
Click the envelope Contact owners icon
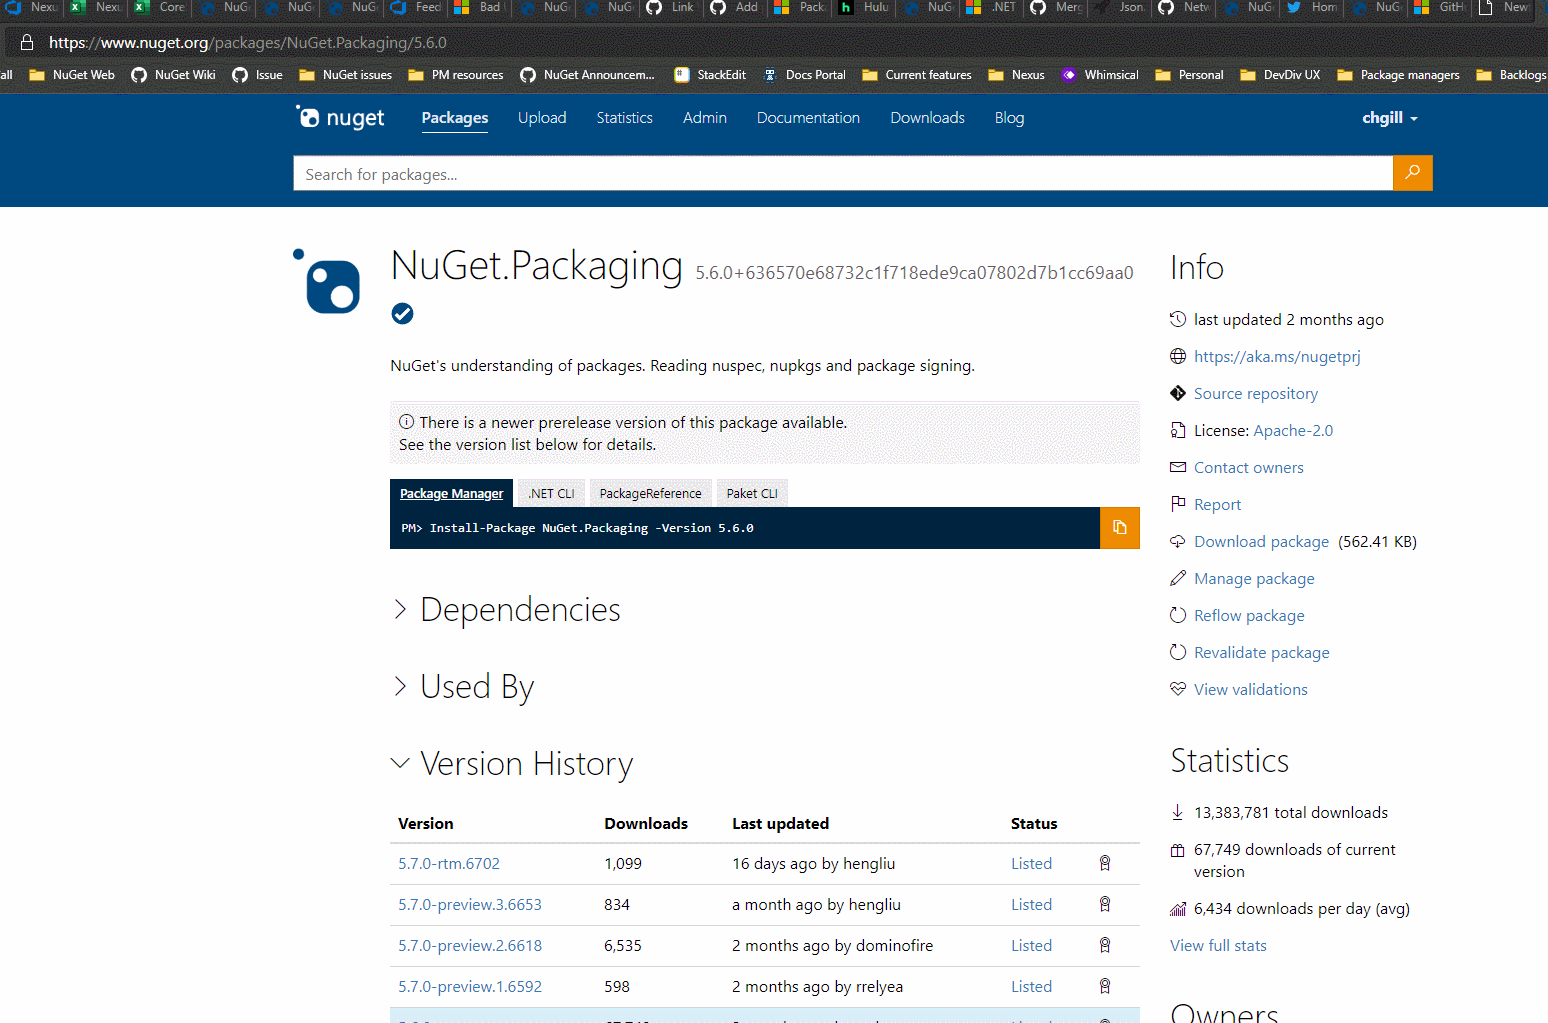point(1178,467)
